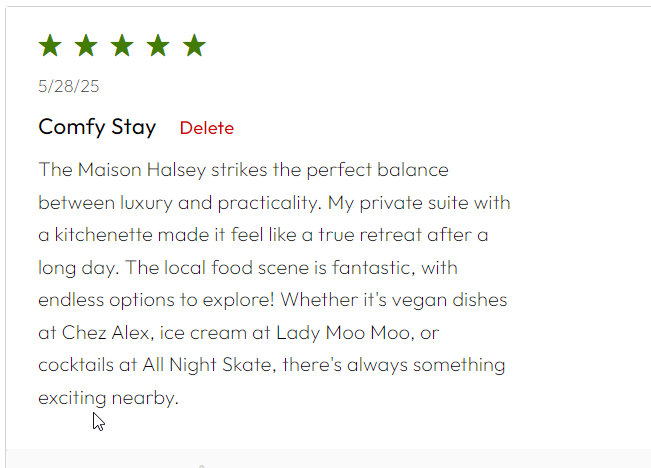The image size is (651, 468).
Task: Click the phrase perfect balance
Action: tap(377, 170)
